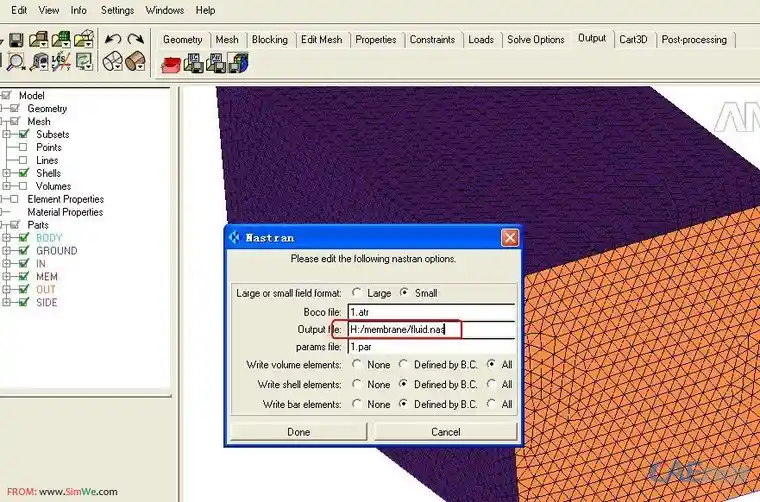Hide the BODY part via its checkbox

point(23,237)
